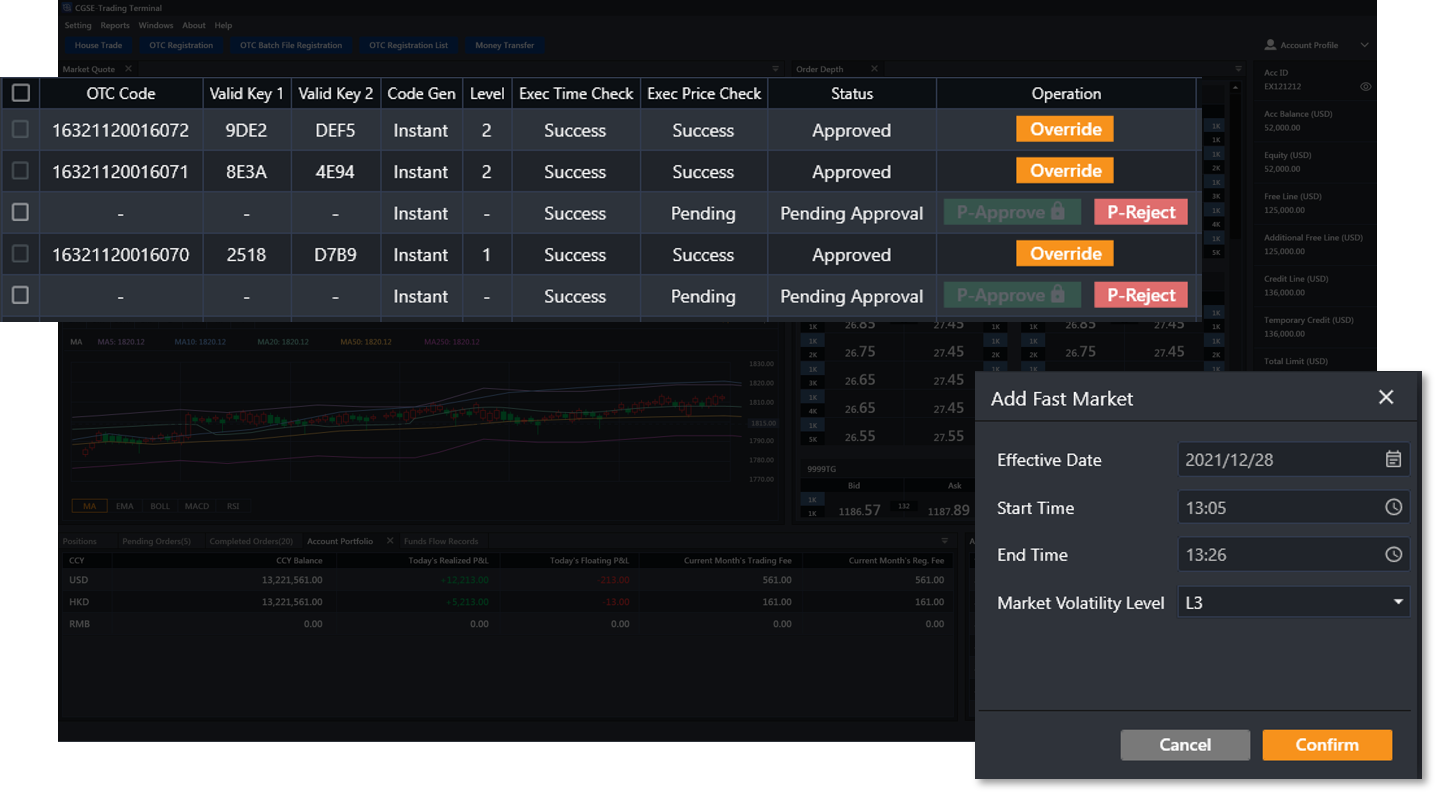Open the Order Depth panel options dropdown
The height and width of the screenshot is (792, 1435).
[x=1238, y=69]
